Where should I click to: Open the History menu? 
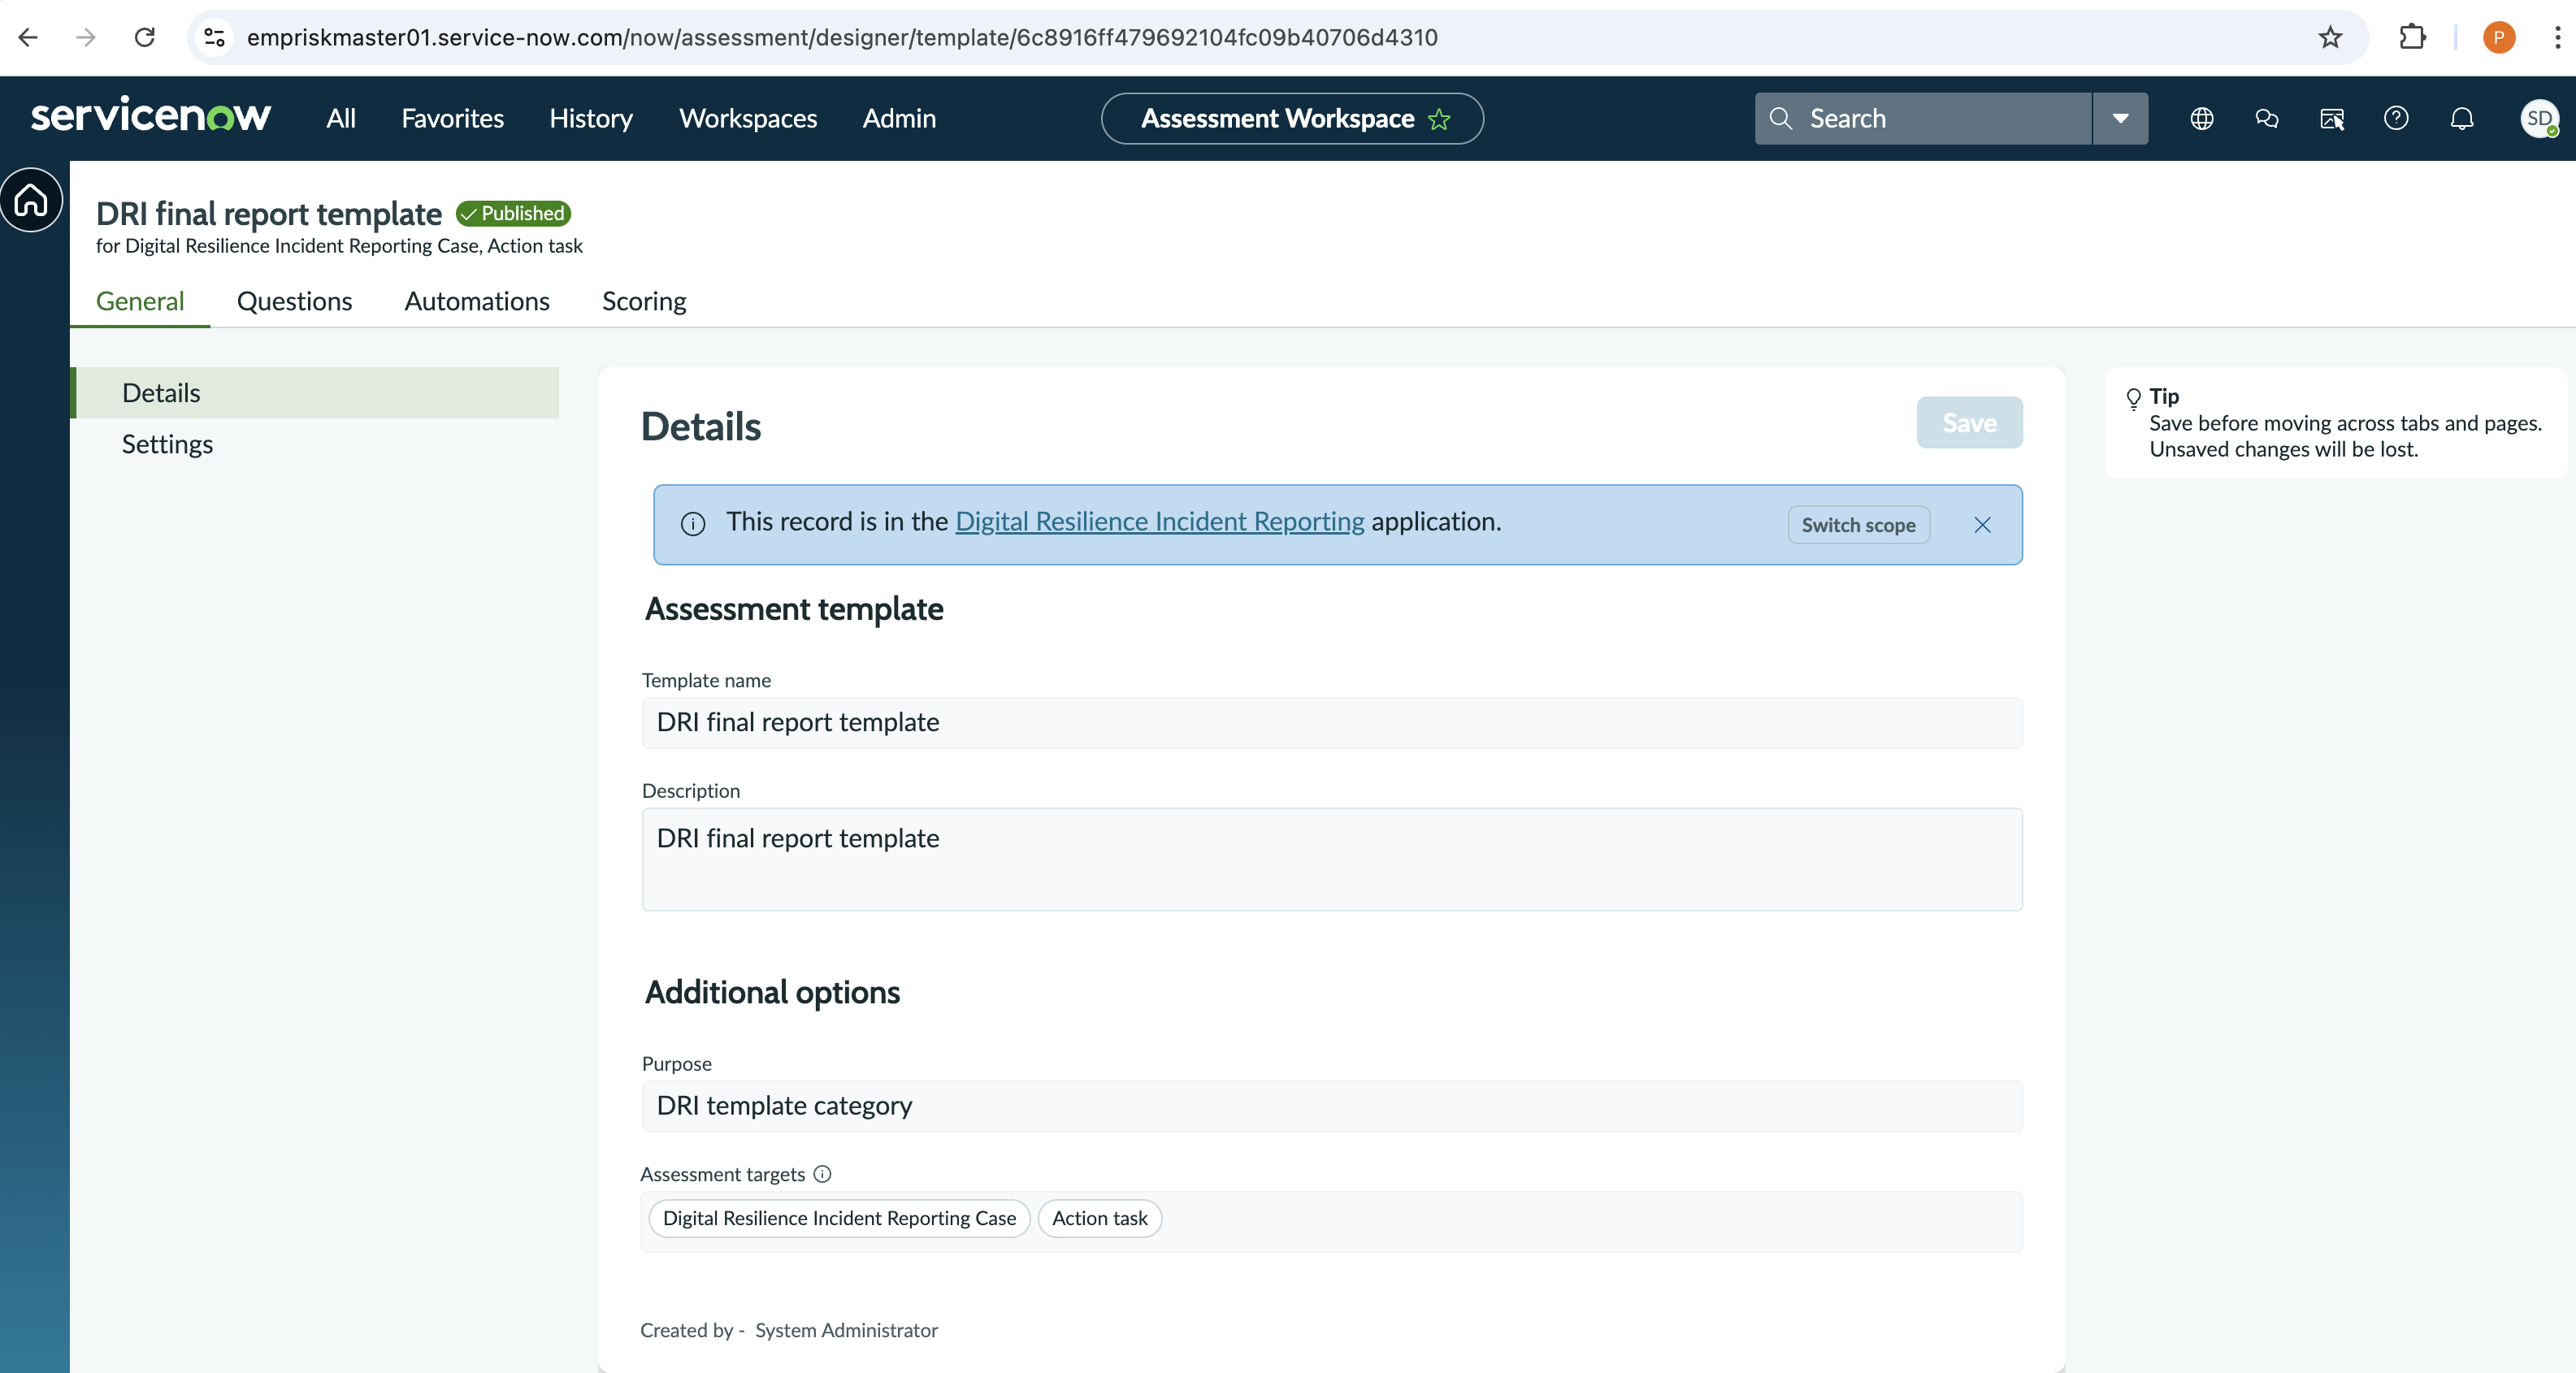coord(591,118)
